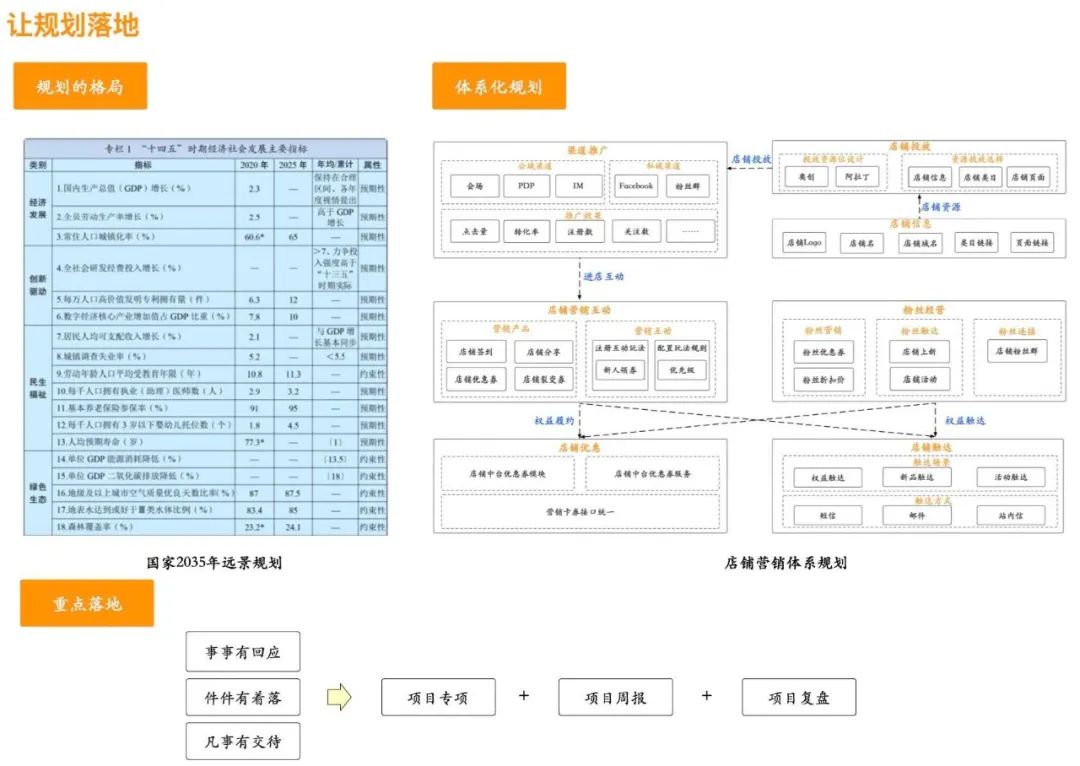Click the 项目周报 box

click(615, 697)
